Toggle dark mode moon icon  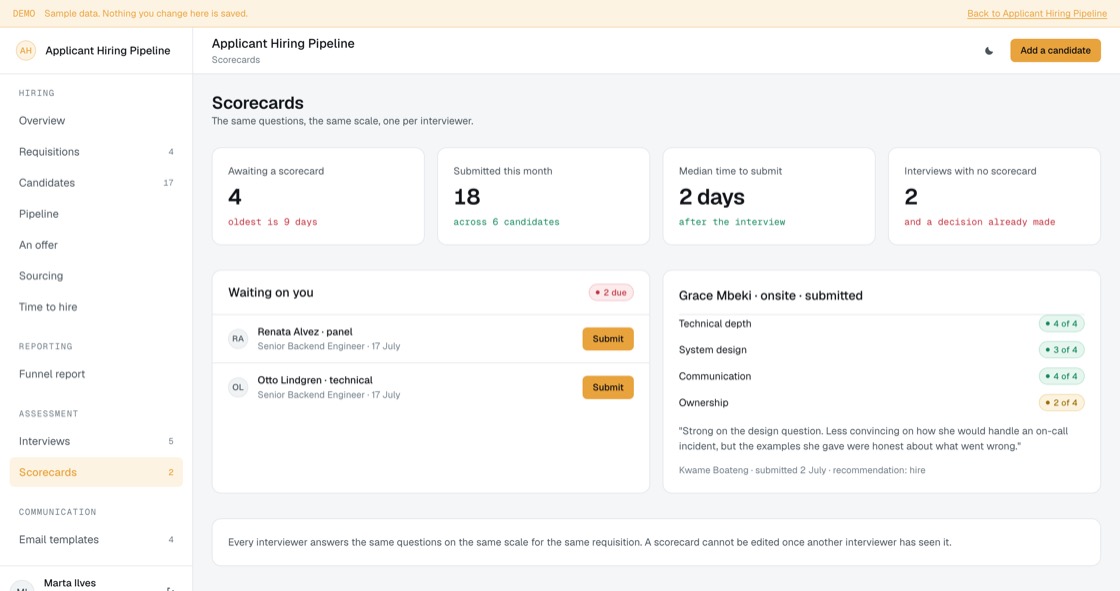(989, 51)
